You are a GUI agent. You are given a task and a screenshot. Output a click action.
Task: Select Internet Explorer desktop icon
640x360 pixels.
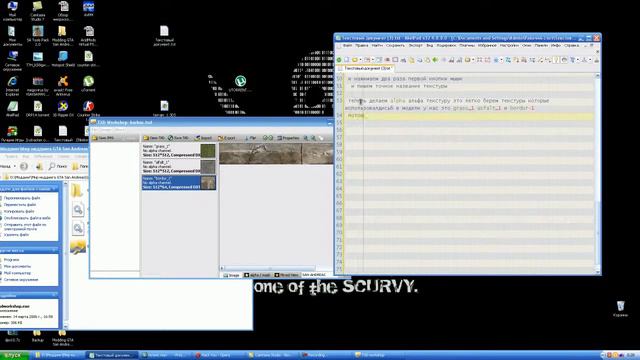click(12, 86)
